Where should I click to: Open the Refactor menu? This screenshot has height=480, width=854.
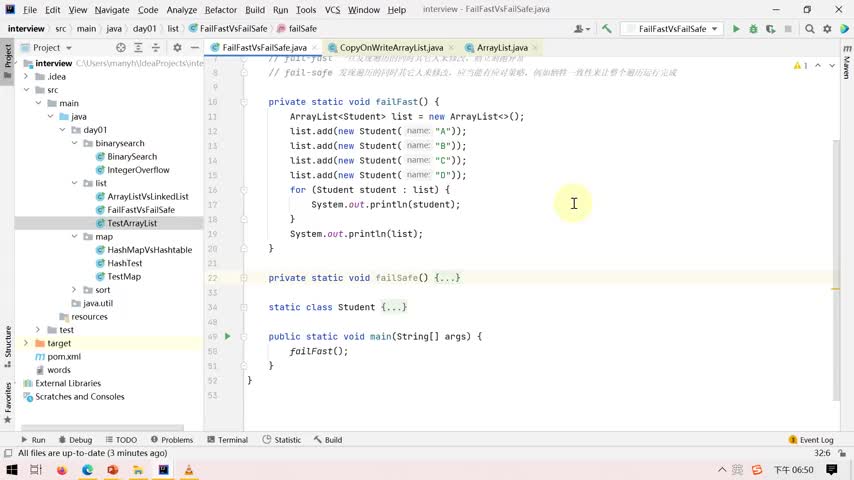tap(221, 10)
